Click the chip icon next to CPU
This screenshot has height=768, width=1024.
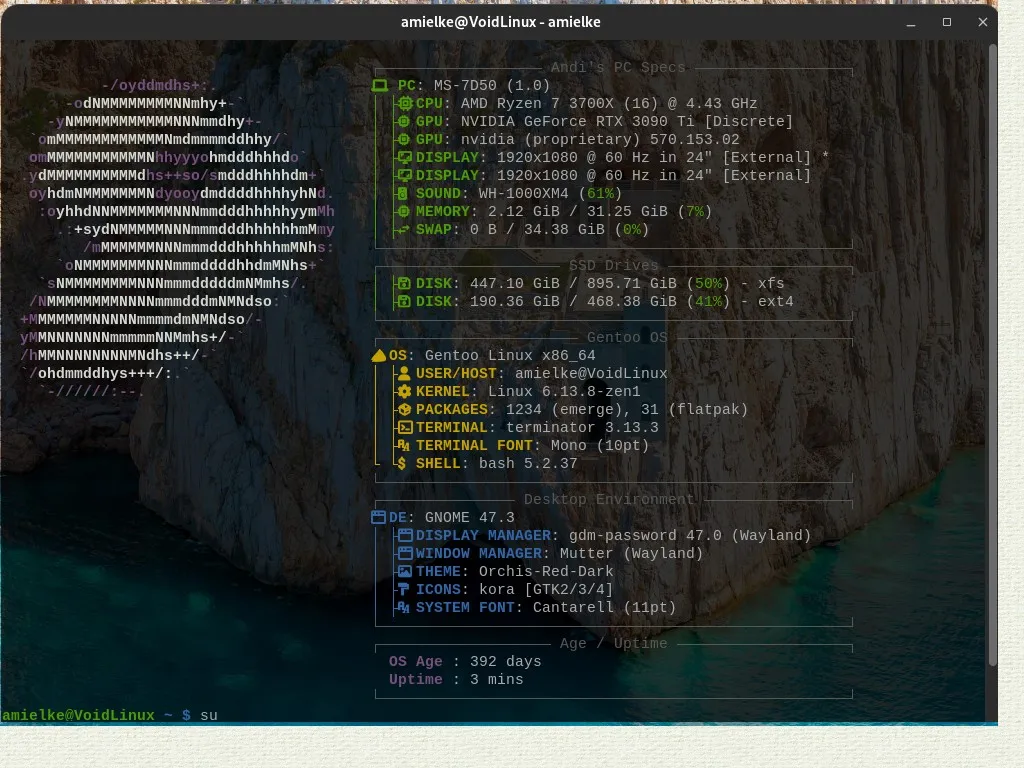[x=405, y=104]
